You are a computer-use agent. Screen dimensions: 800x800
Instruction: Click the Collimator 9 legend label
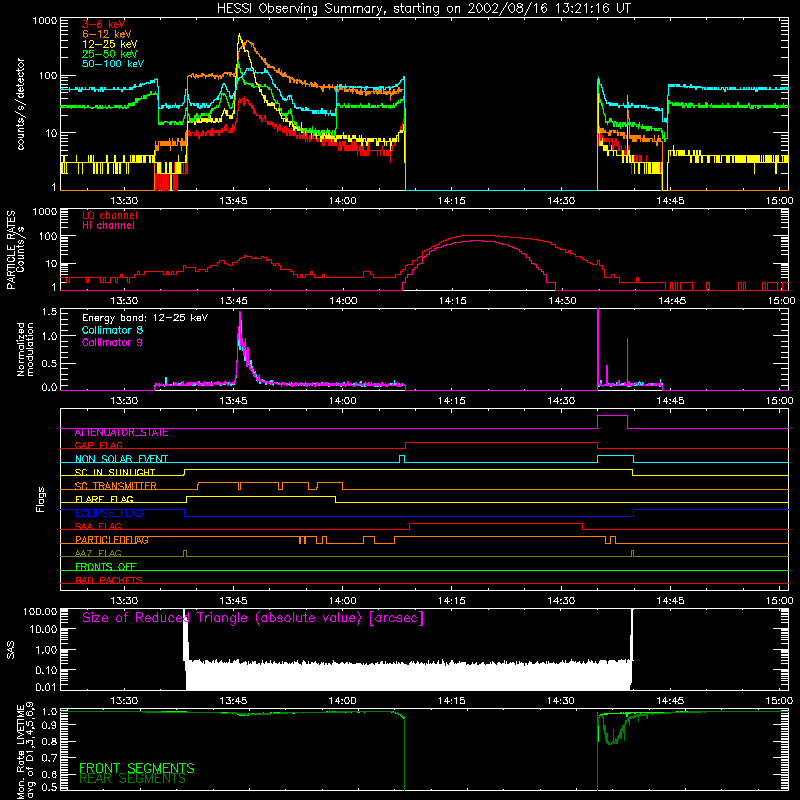click(112, 342)
